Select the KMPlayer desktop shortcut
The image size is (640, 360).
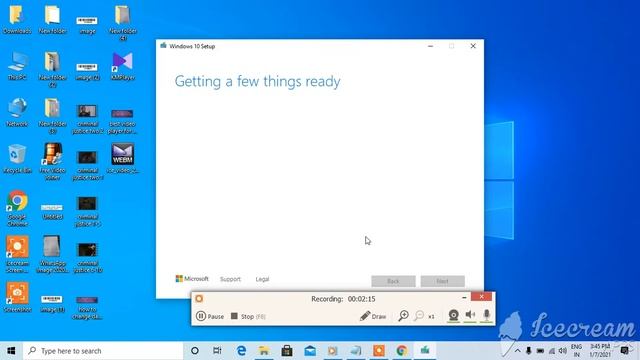pyautogui.click(x=122, y=66)
